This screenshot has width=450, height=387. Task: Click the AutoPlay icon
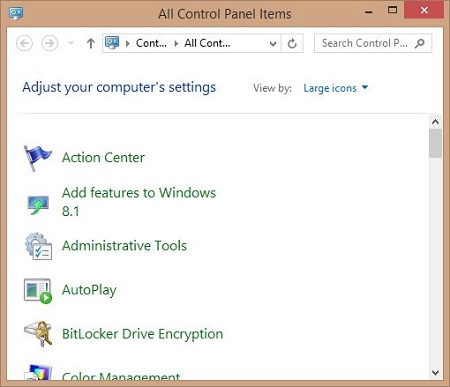point(38,291)
